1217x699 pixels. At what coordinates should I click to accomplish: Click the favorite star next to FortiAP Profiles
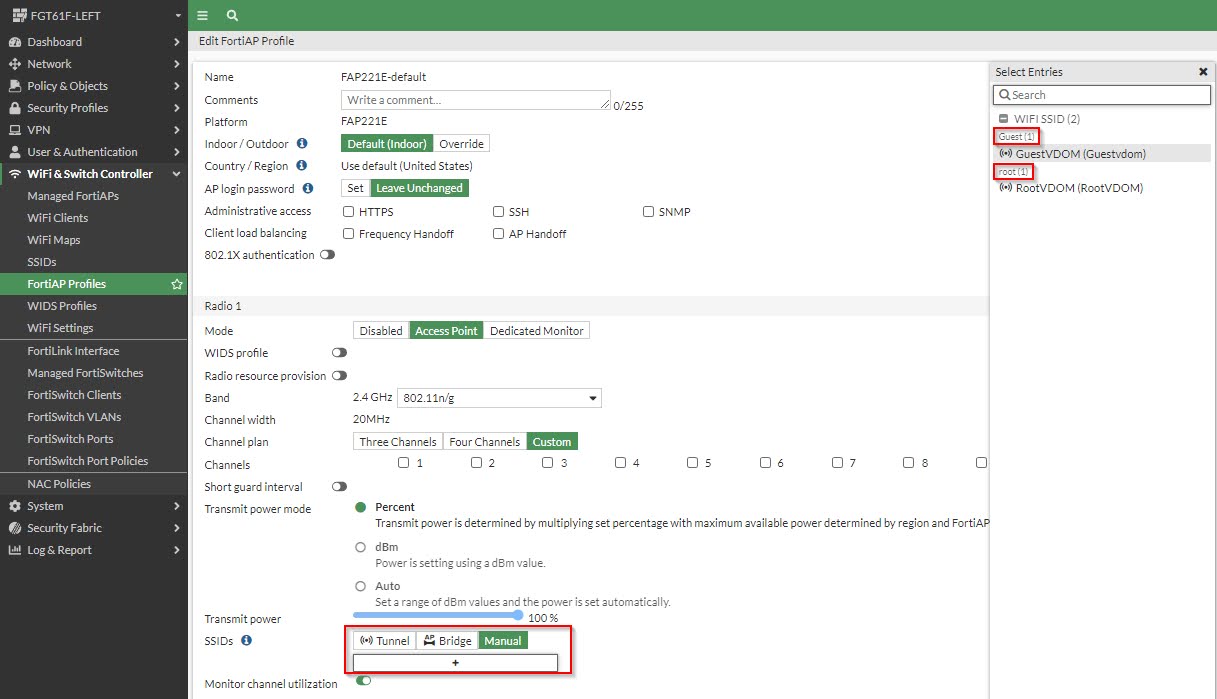[177, 284]
